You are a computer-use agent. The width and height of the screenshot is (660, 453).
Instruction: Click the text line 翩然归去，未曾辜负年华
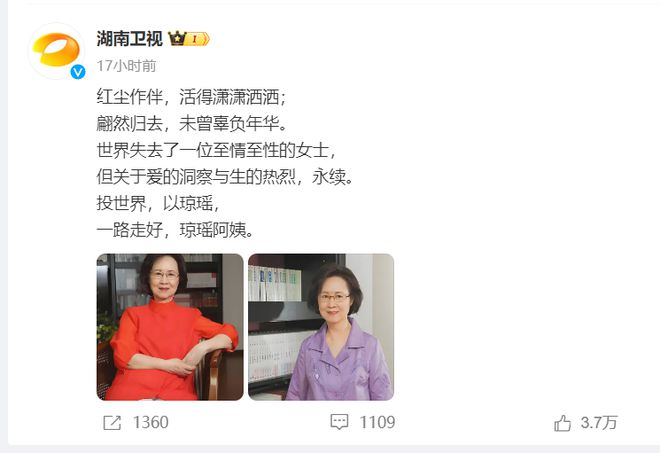(192, 124)
